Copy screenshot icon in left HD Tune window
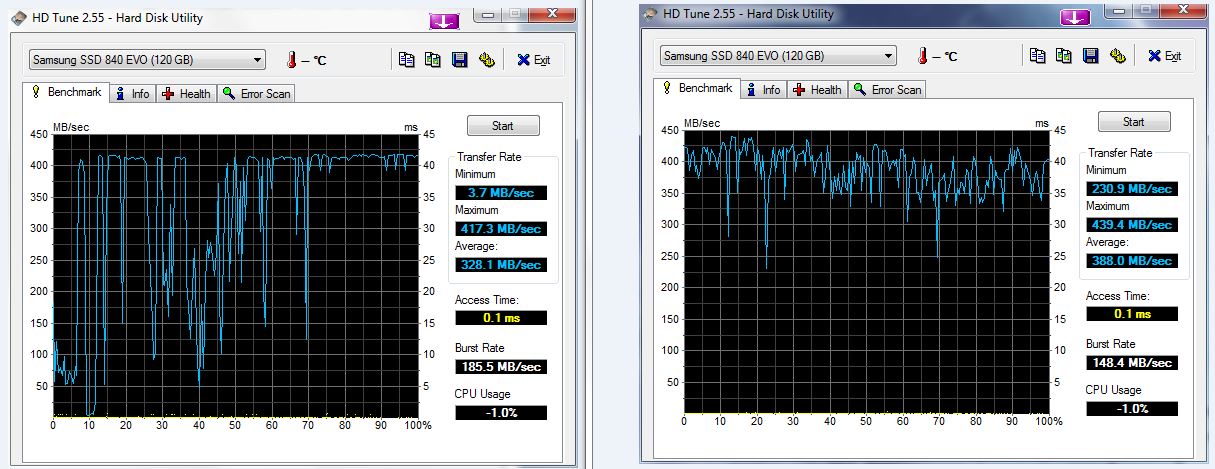Image resolution: width=1215 pixels, height=469 pixels. [x=433, y=60]
